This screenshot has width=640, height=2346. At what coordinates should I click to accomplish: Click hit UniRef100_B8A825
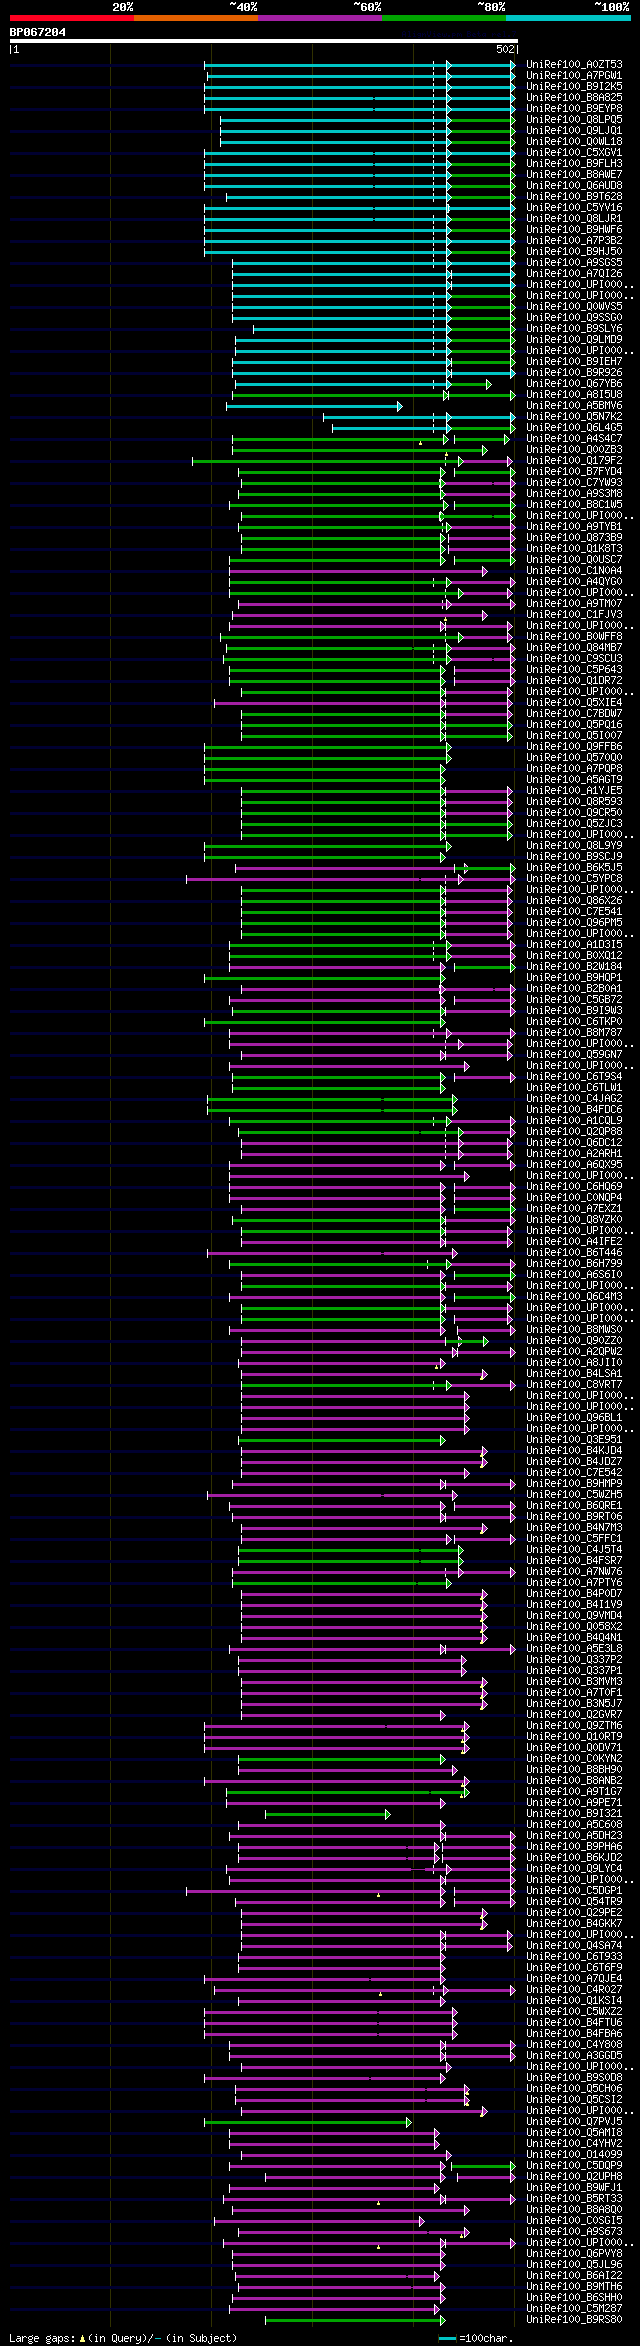point(574,97)
